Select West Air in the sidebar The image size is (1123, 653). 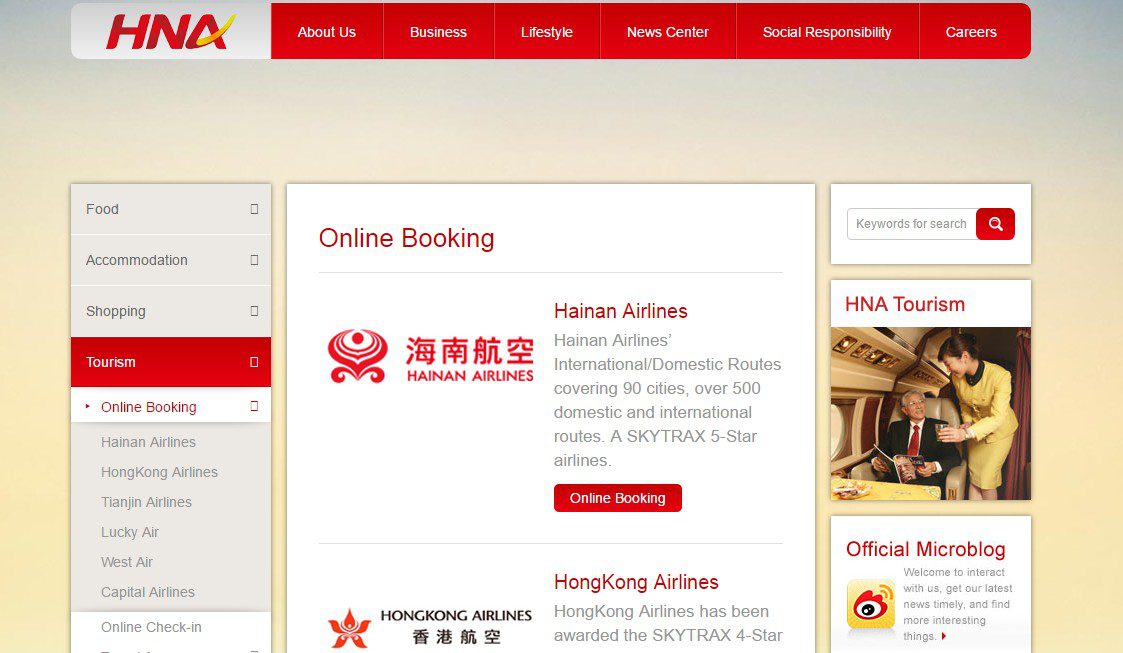tap(127, 563)
